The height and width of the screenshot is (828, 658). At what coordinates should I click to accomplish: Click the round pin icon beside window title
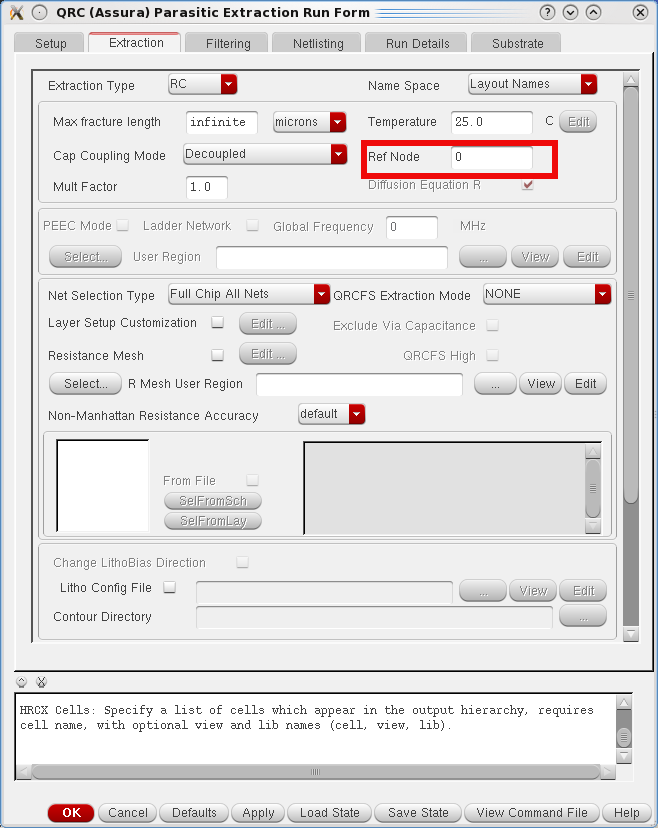point(39,13)
